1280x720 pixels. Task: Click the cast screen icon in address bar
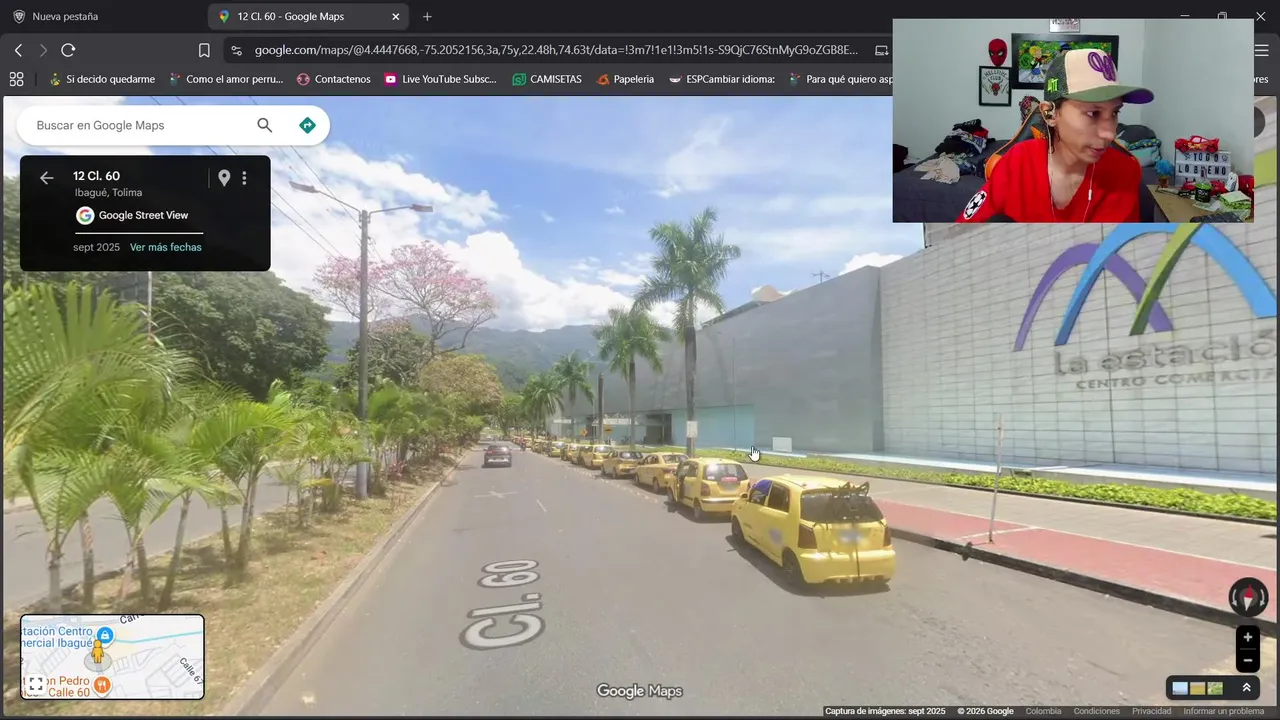coord(881,50)
